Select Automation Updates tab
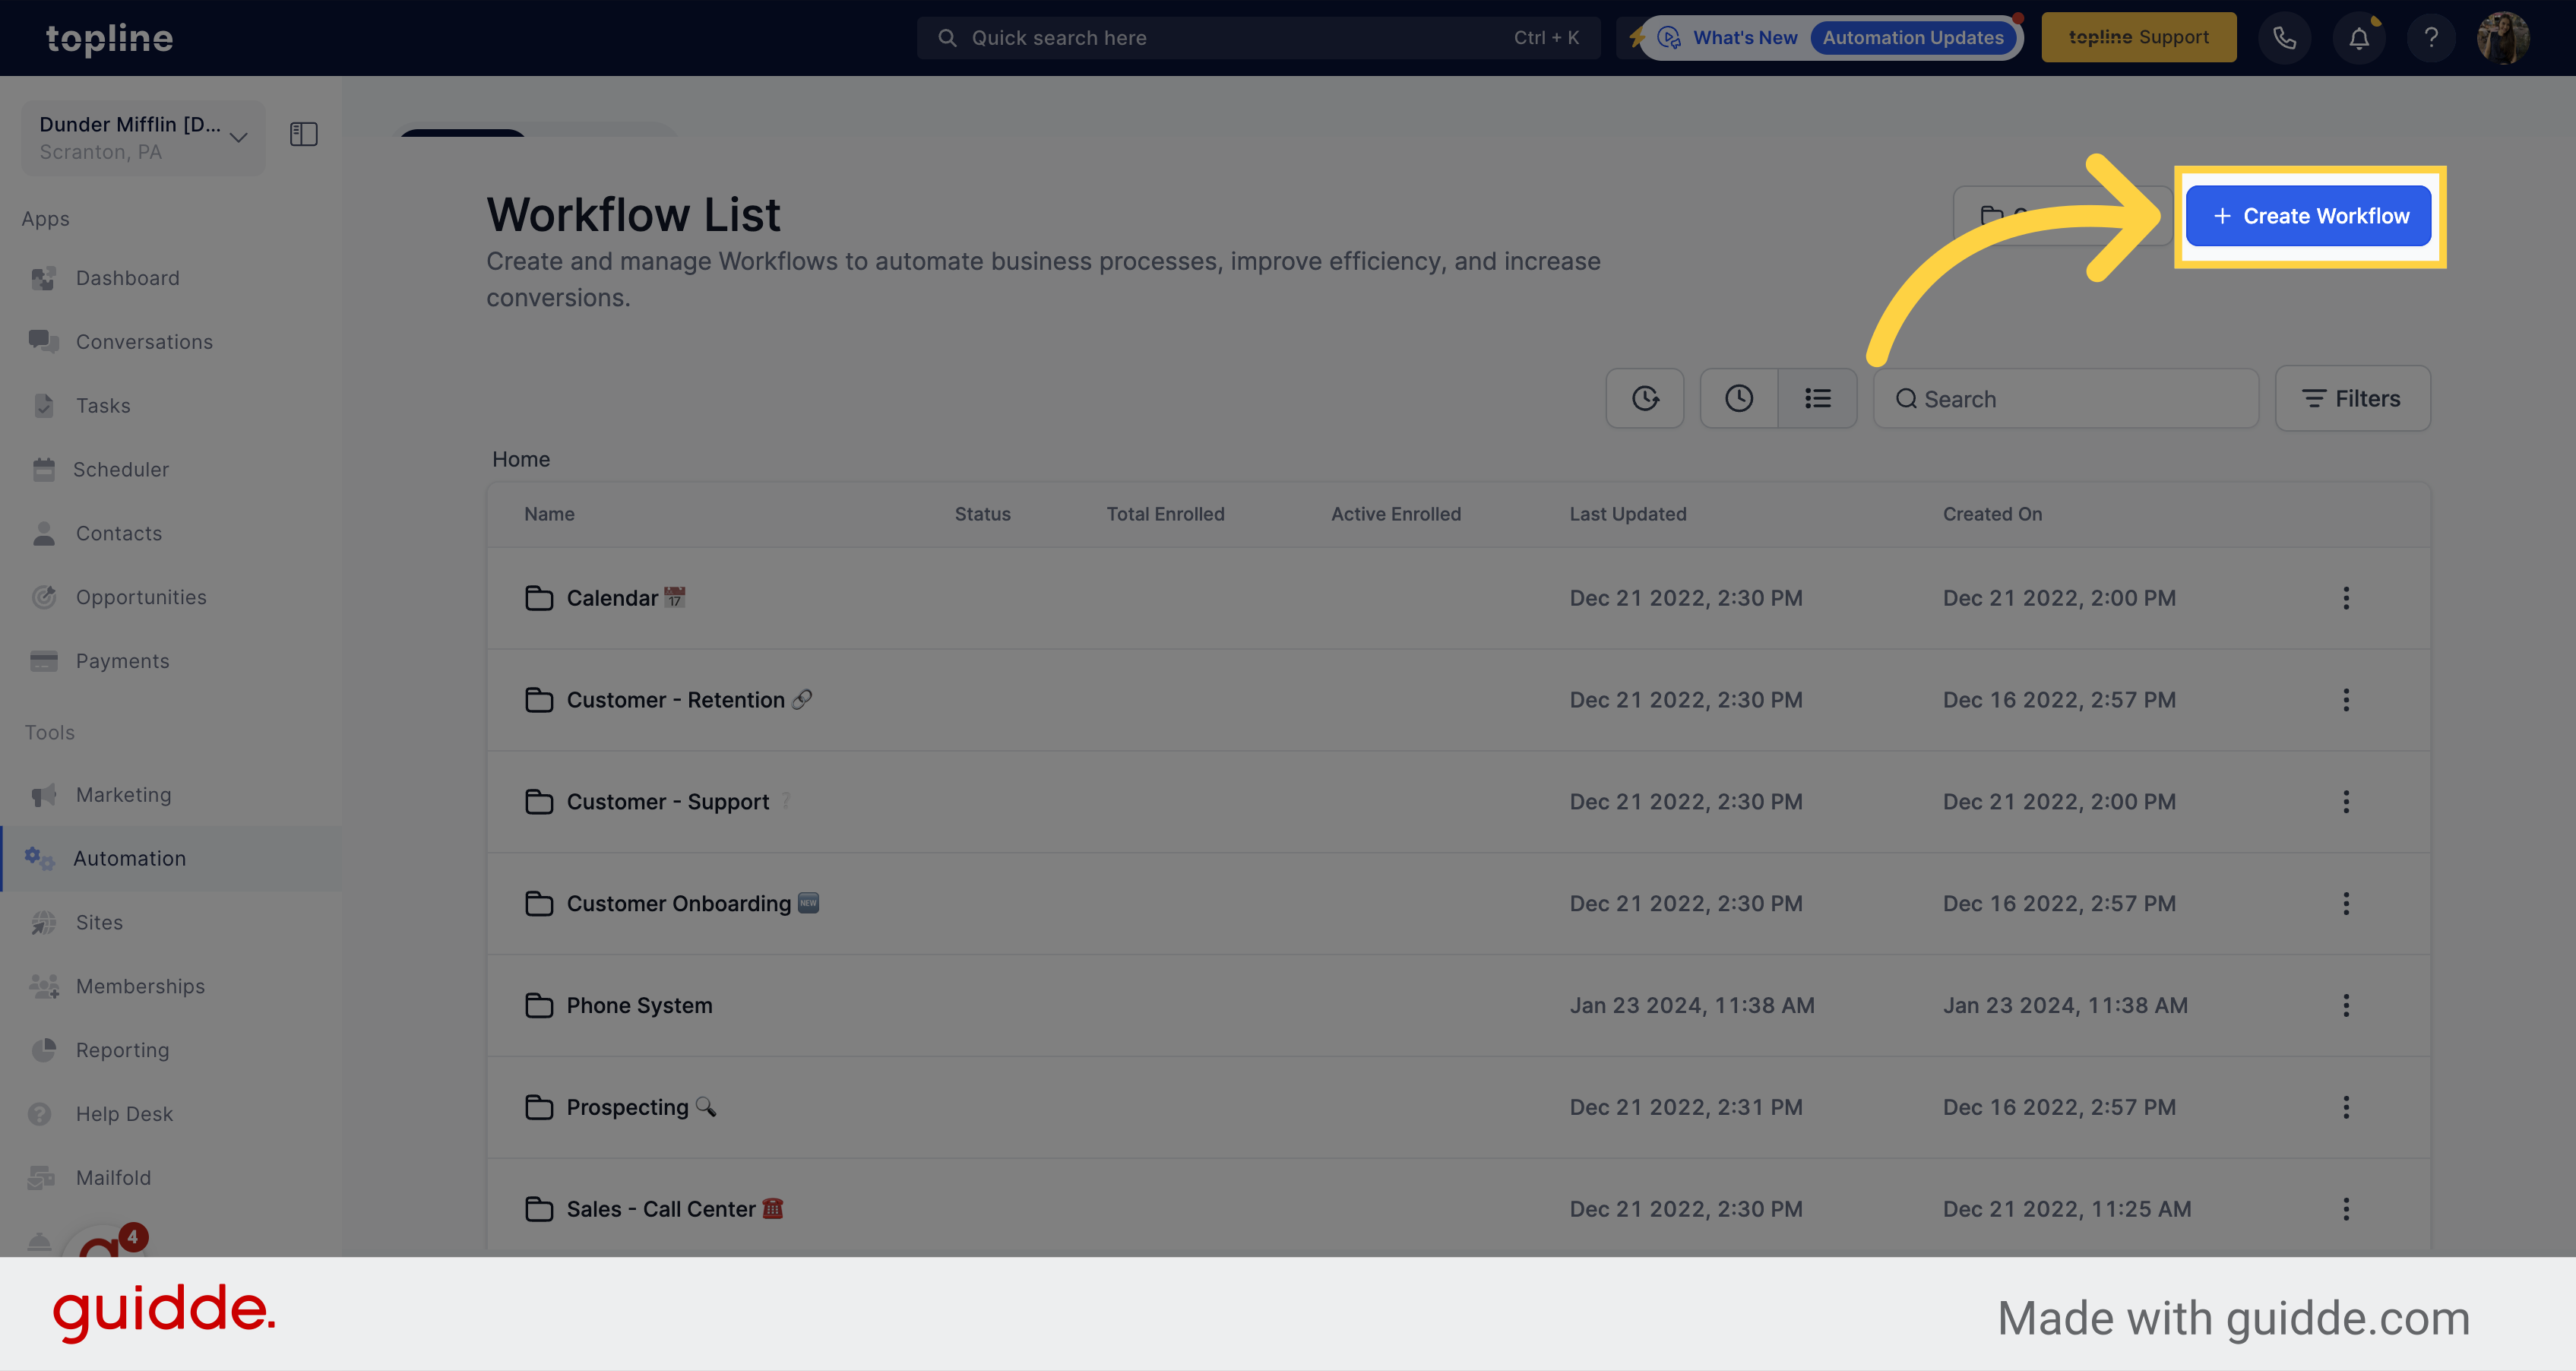This screenshot has height=1371, width=2576. pos(1912,37)
